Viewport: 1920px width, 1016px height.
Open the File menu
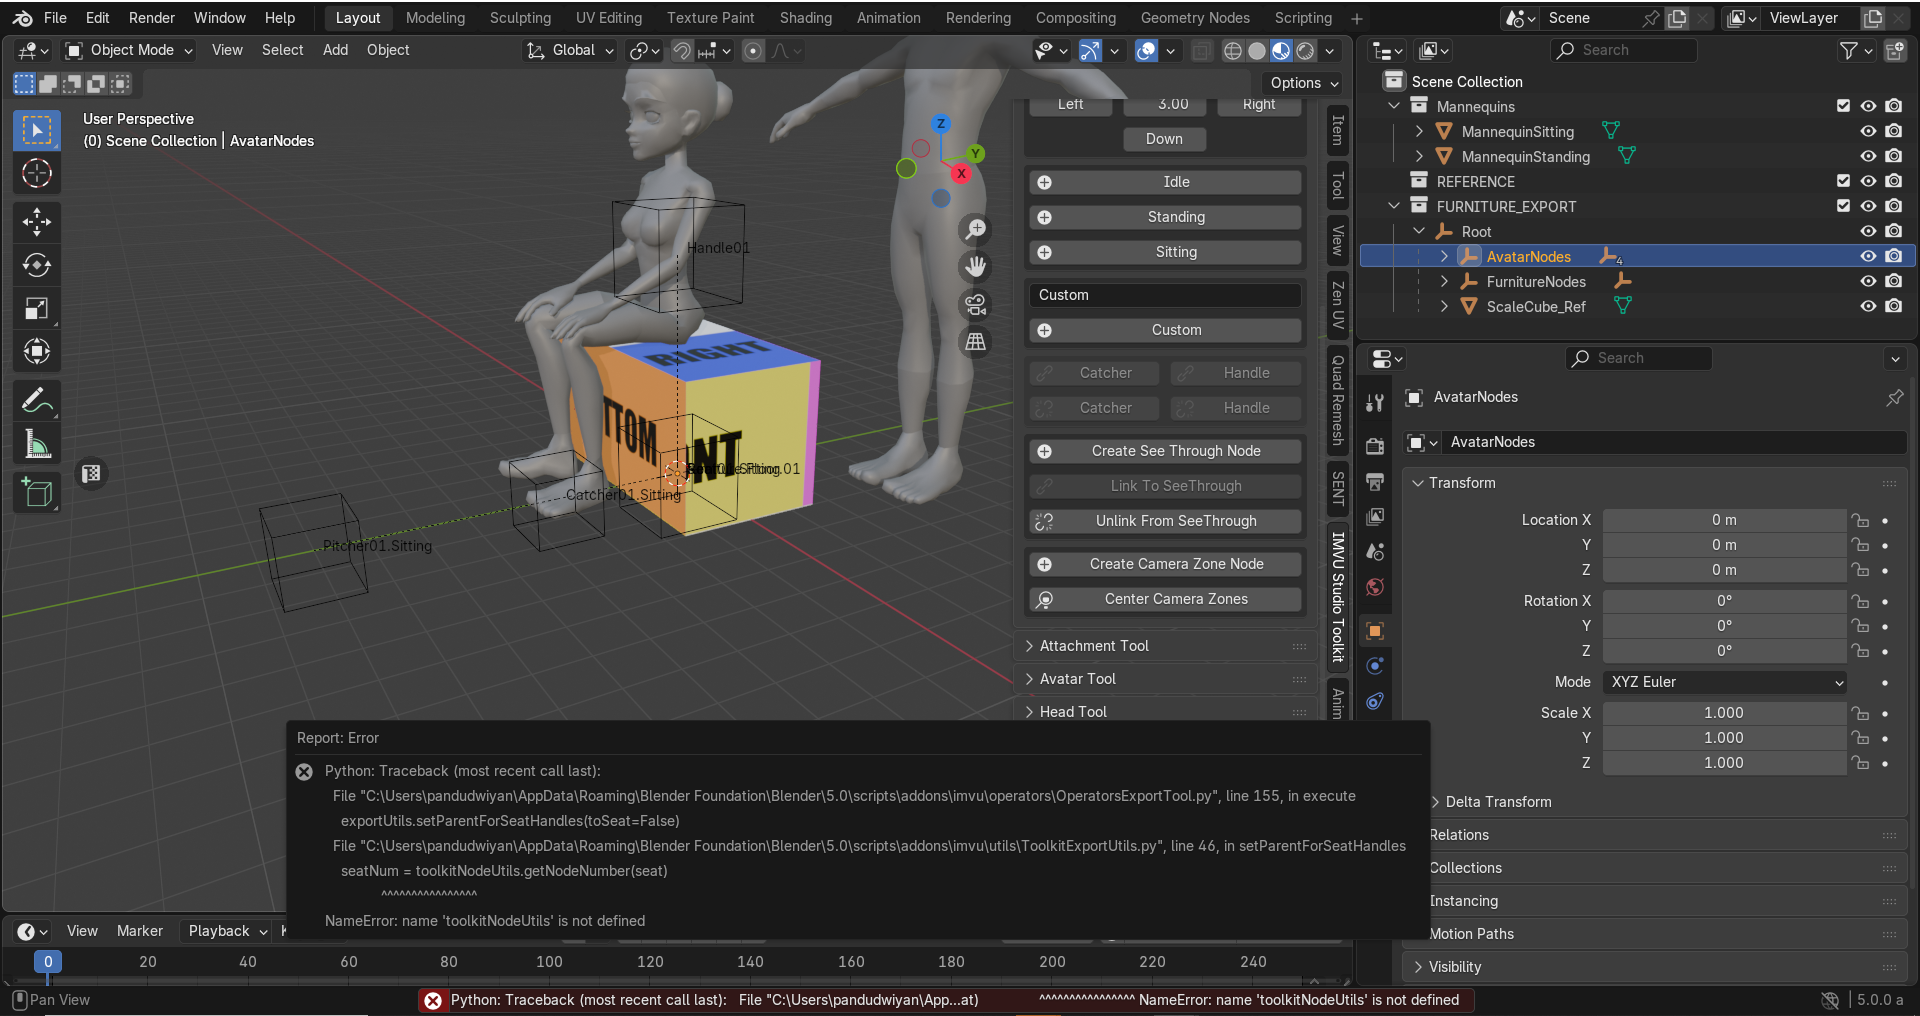56,18
